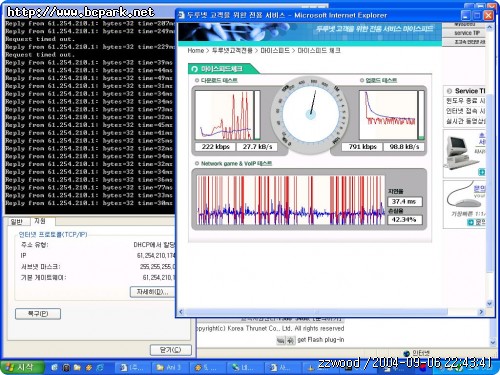Image resolution: width=500 pixels, height=375 pixels.
Task: Click the Network game & VoIP 테스트 label
Action: [236, 164]
